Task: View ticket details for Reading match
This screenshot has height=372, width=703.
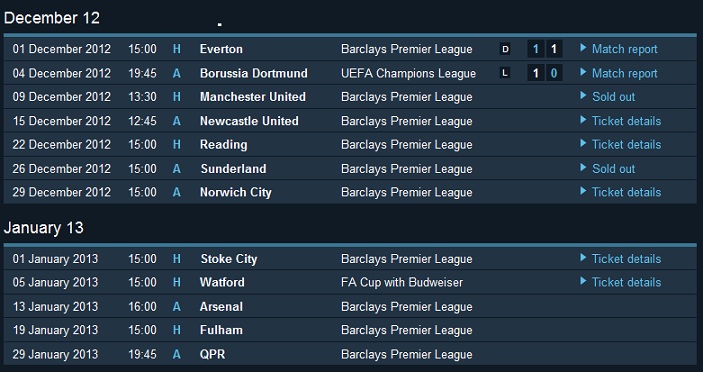Action: coord(626,144)
